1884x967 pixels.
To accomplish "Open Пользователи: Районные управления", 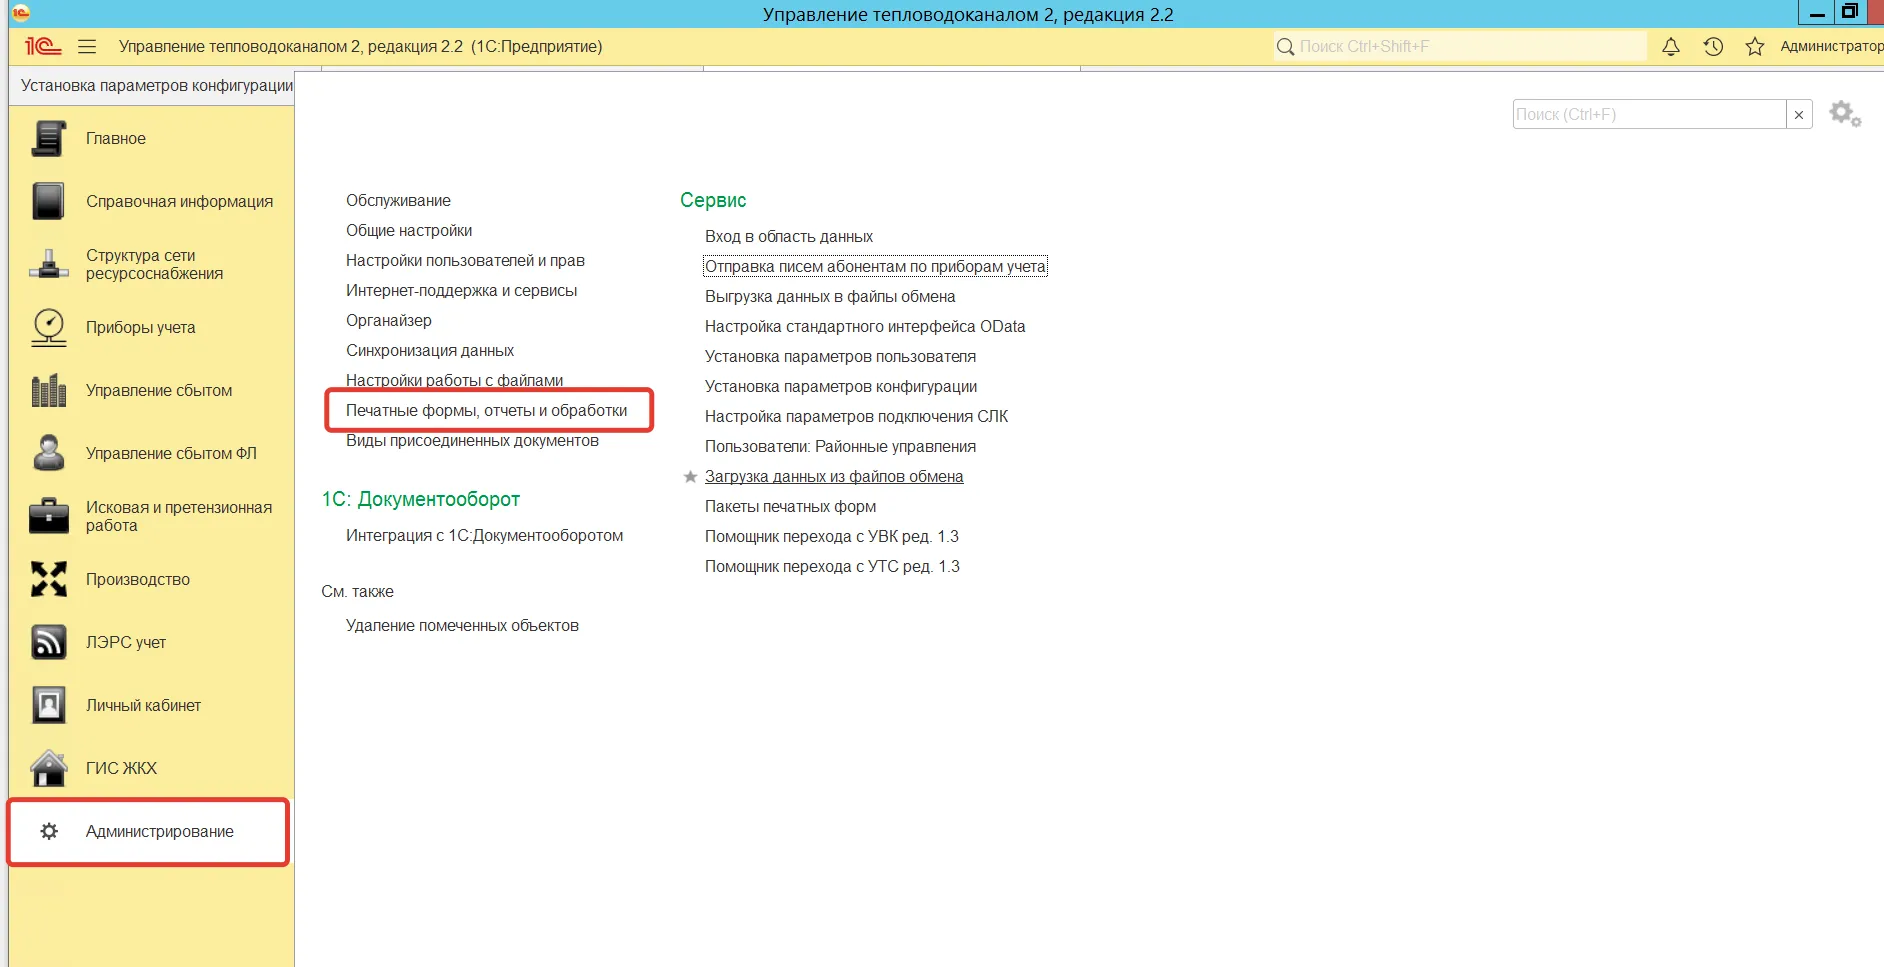I will tap(840, 446).
